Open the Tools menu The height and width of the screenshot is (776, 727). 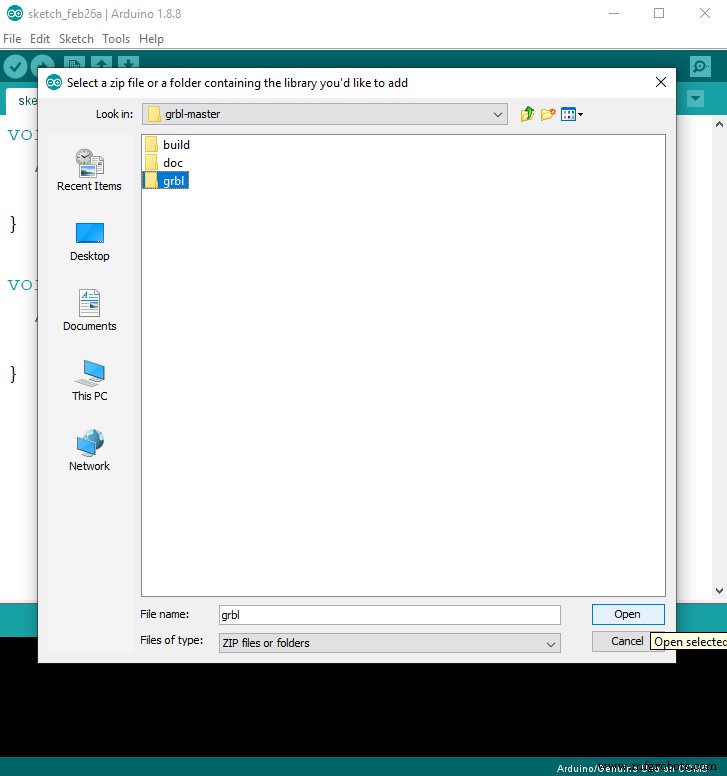click(x=116, y=39)
